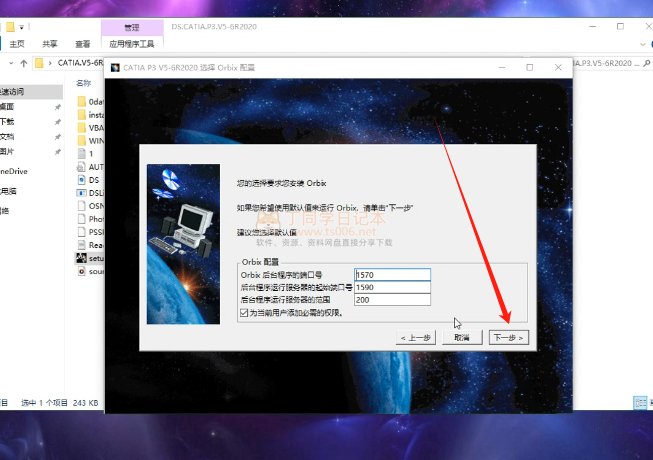
Task: Open the 共享 tab in File Explorer
Action: click(50, 44)
